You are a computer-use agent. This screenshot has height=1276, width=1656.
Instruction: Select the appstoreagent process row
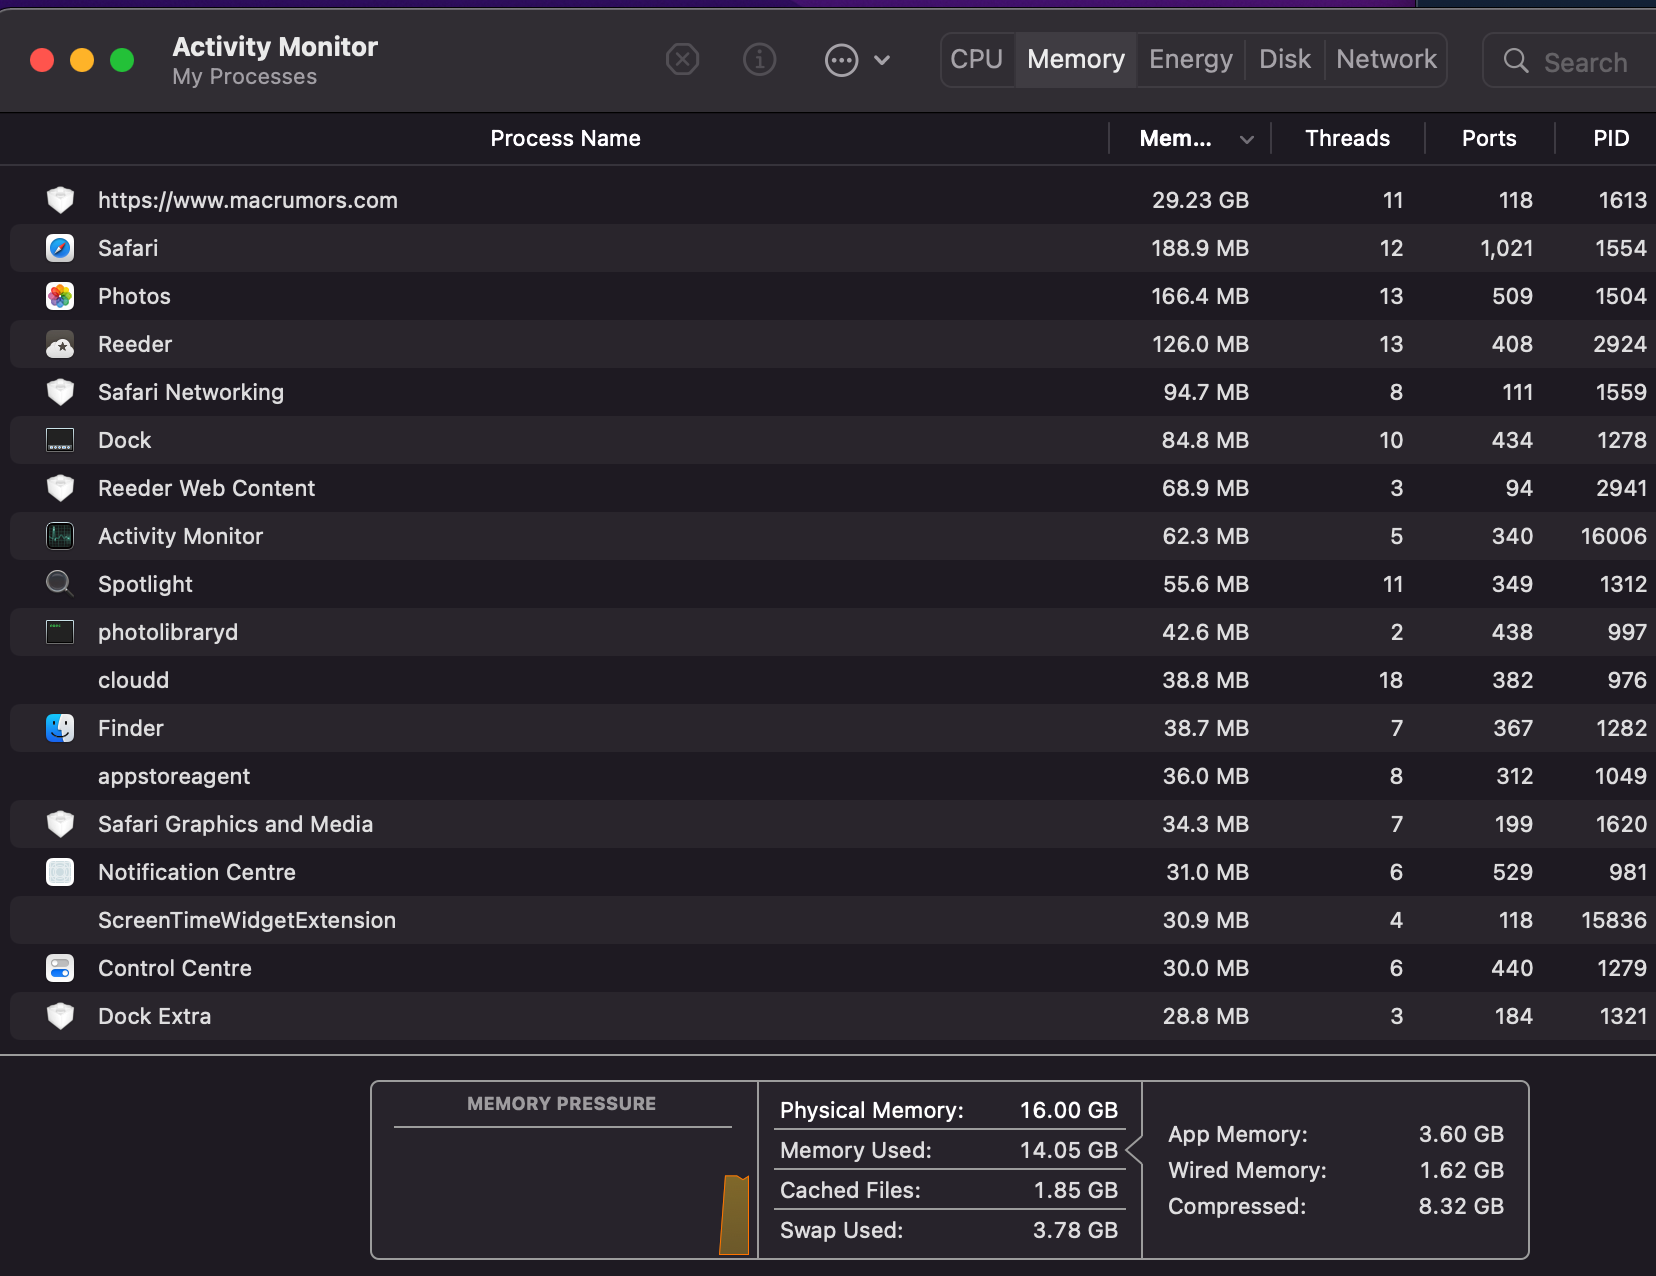833,776
